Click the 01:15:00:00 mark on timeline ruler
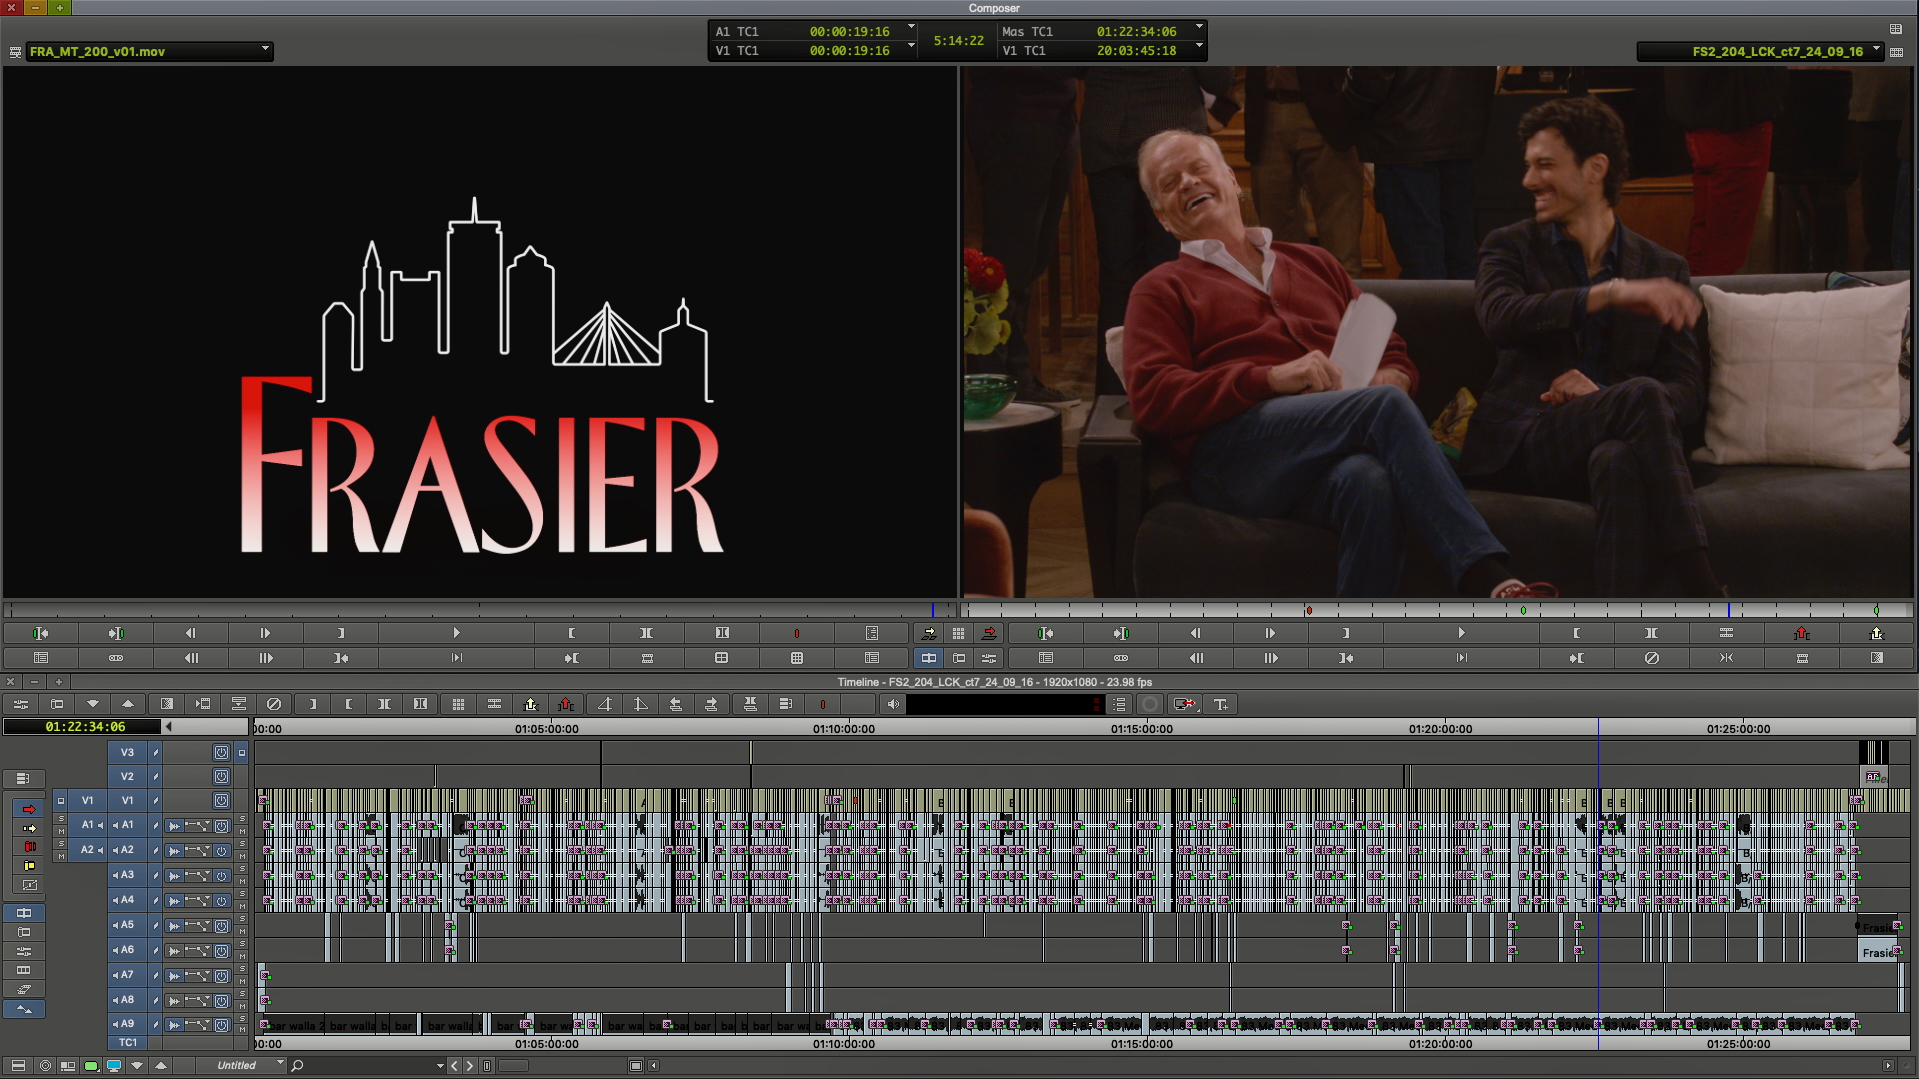Image resolution: width=1919 pixels, height=1079 pixels. point(1141,729)
